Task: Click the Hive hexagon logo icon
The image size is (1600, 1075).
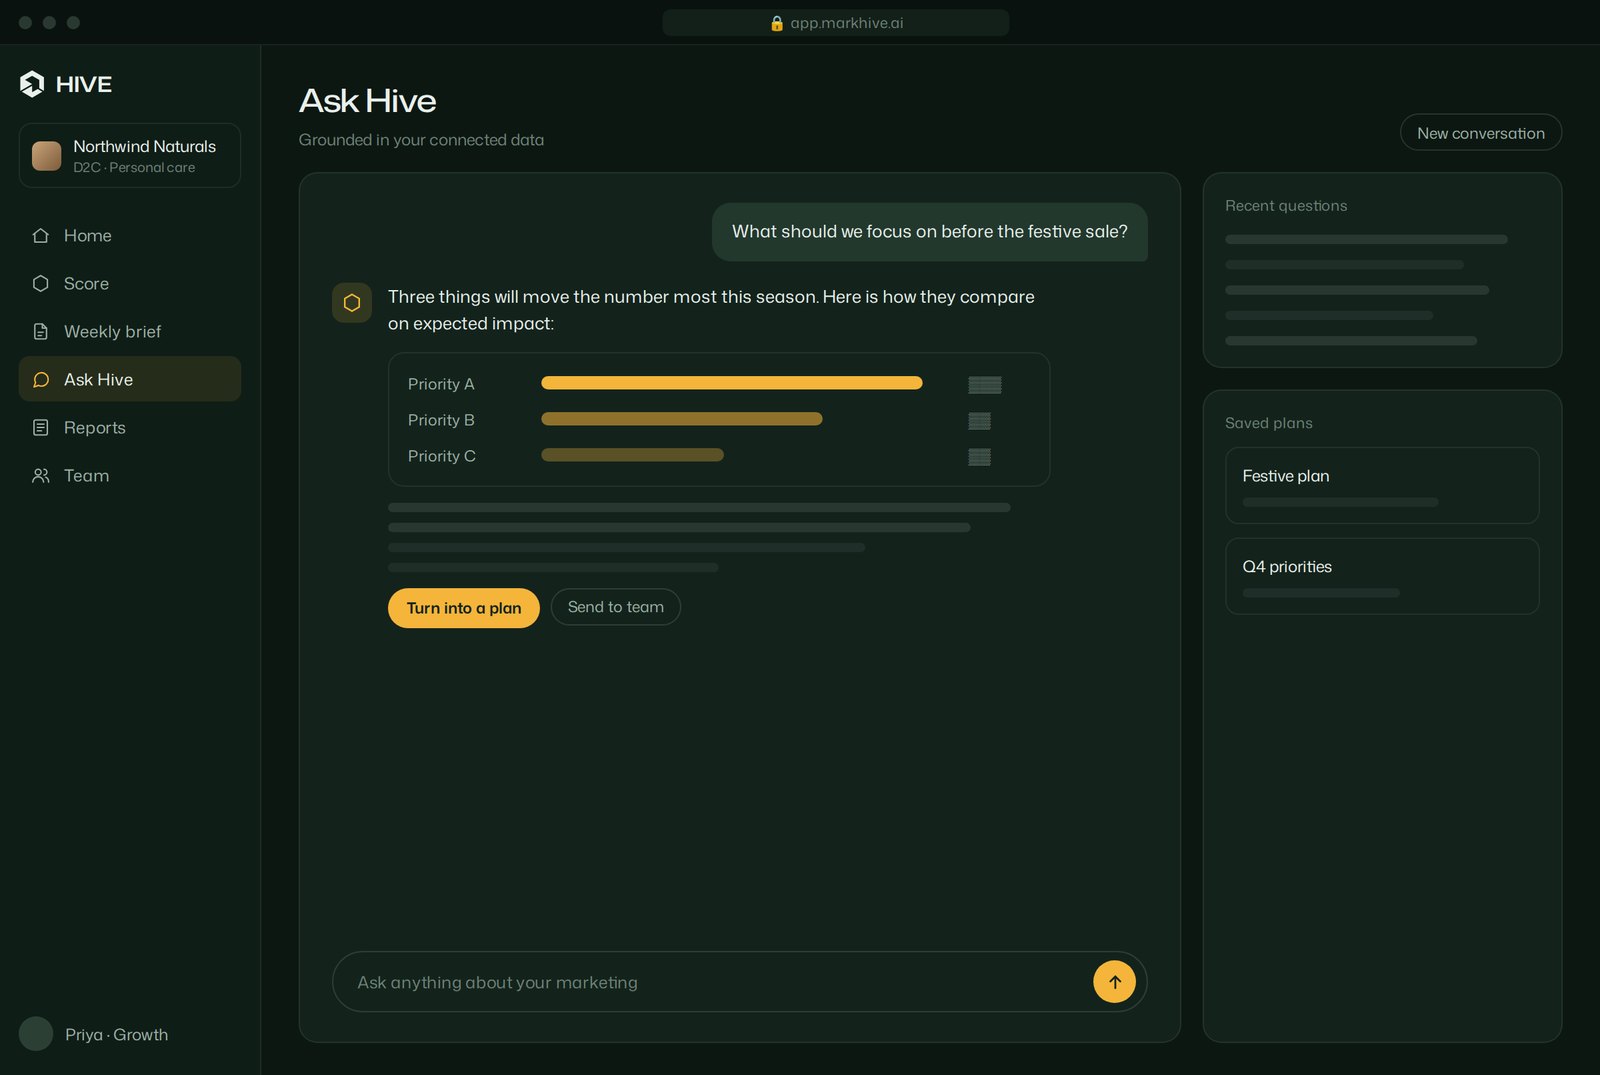Action: click(32, 84)
